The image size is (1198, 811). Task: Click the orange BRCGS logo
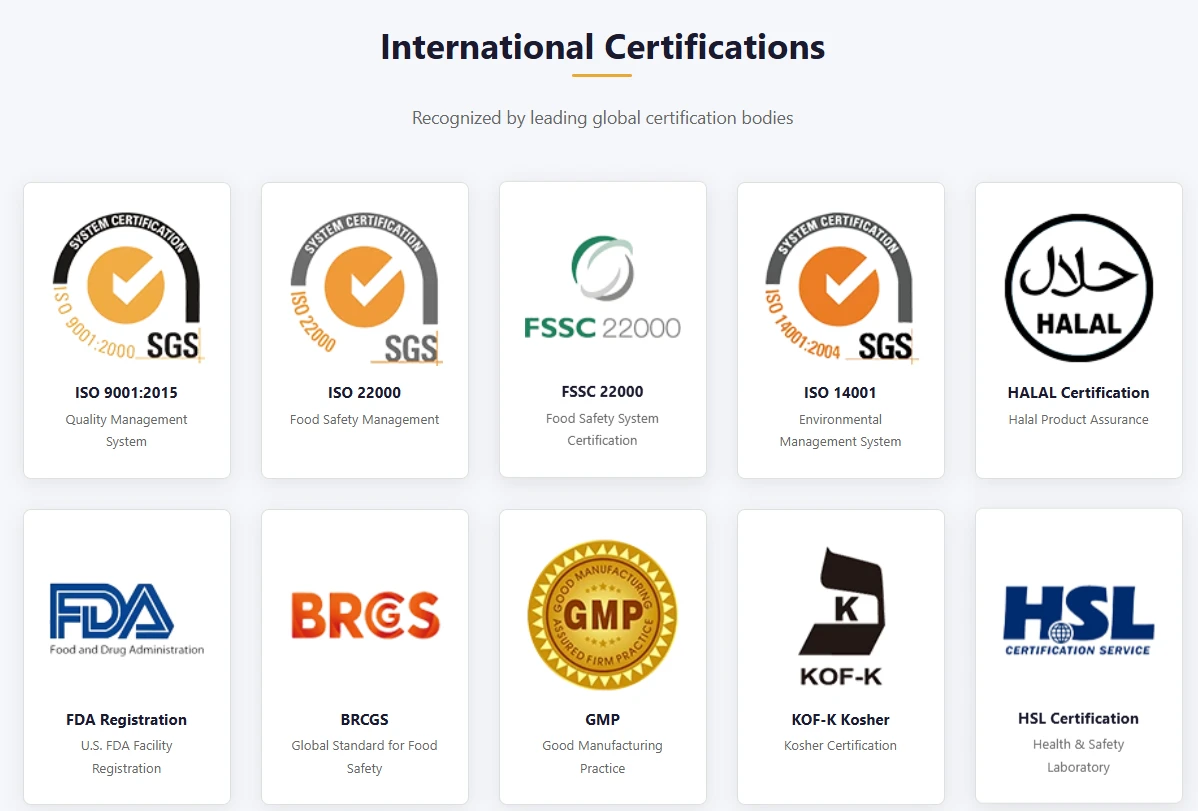365,615
